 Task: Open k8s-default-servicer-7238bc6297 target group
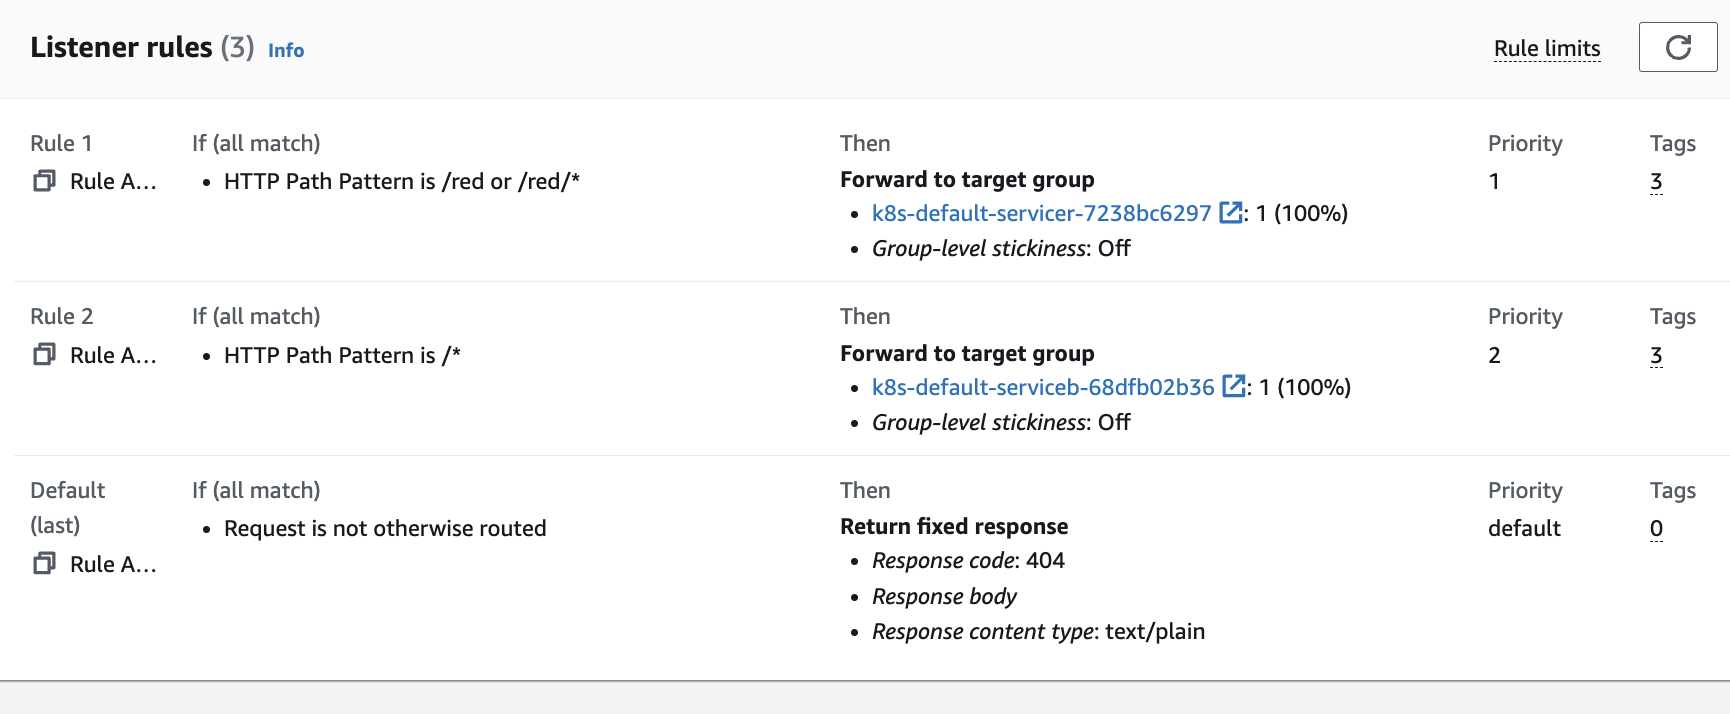(1041, 213)
